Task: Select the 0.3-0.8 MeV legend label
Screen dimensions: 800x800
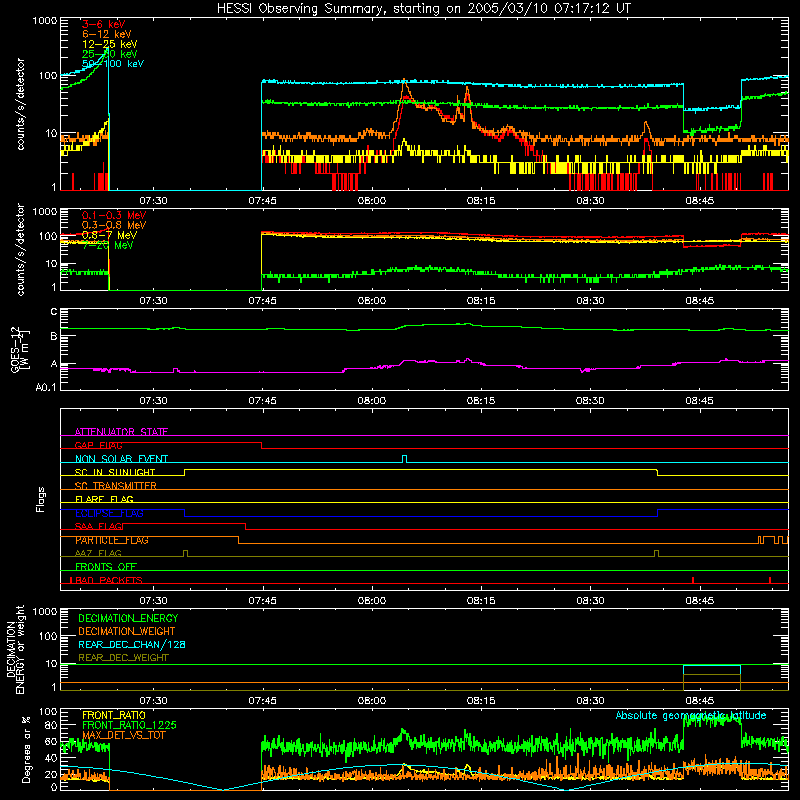Action: pyautogui.click(x=114, y=225)
